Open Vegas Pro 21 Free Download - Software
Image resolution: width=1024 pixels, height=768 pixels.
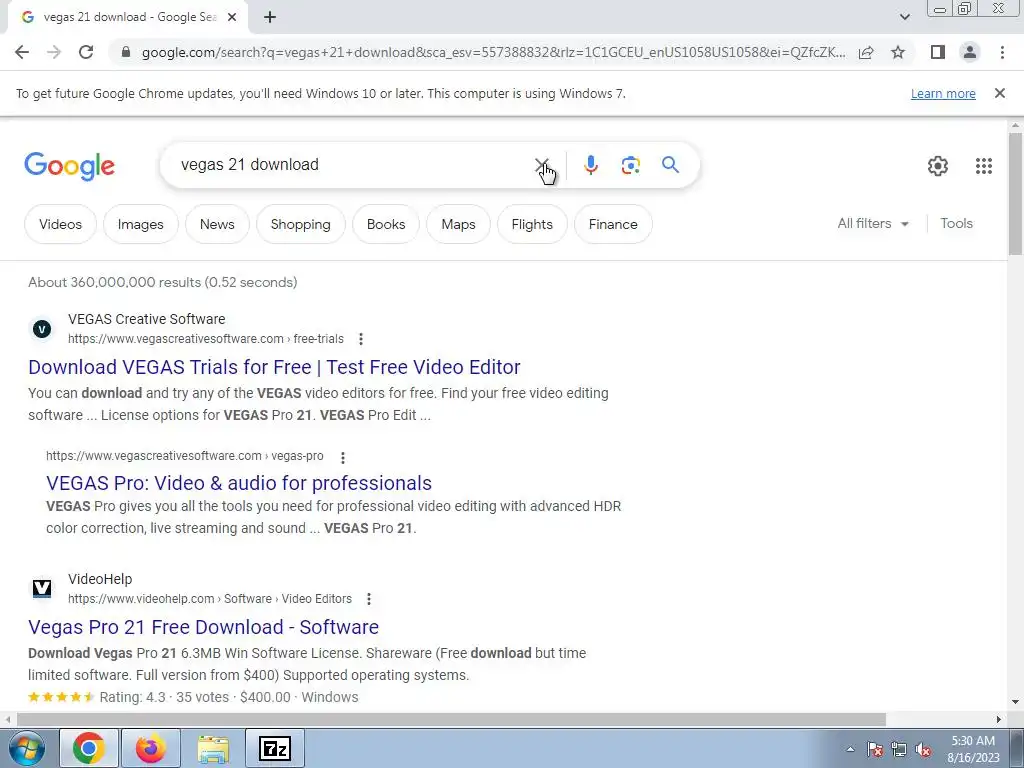[x=203, y=627]
